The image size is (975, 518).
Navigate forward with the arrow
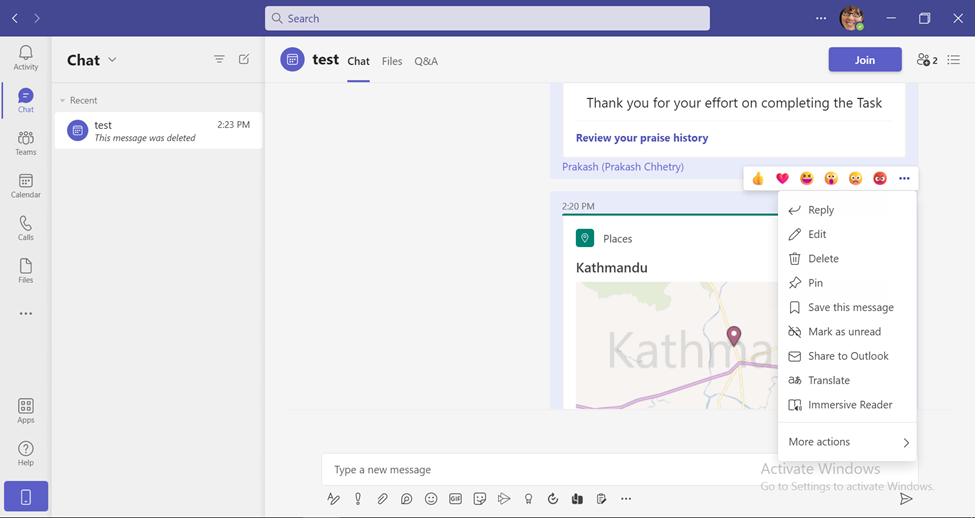pyautogui.click(x=37, y=18)
